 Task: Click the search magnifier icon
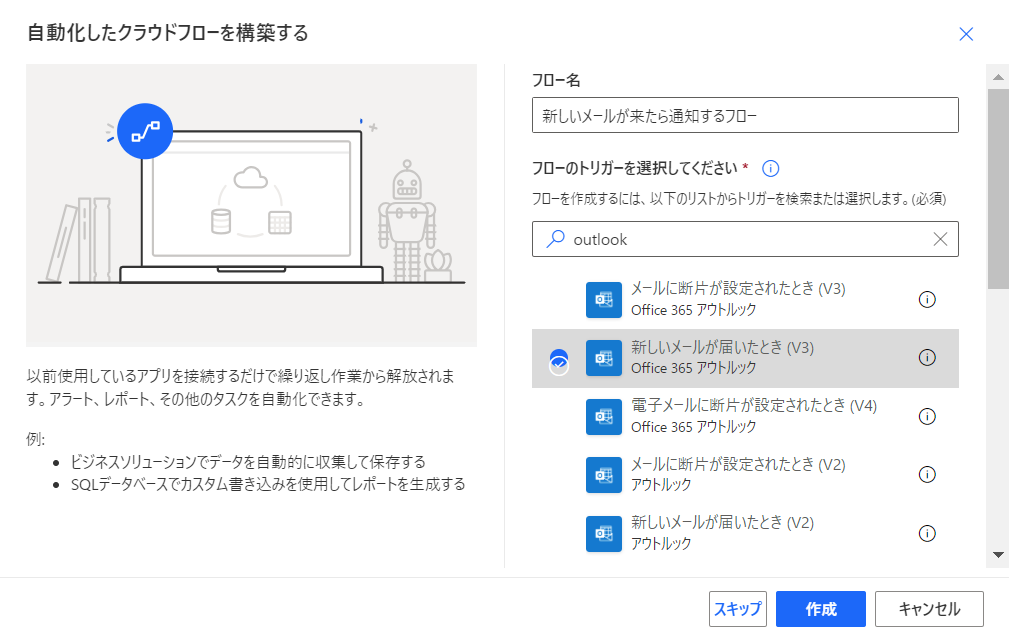point(555,239)
